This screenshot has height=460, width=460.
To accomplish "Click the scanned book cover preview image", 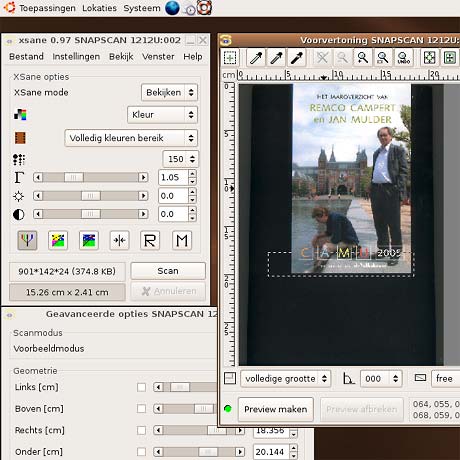I will tap(351, 178).
